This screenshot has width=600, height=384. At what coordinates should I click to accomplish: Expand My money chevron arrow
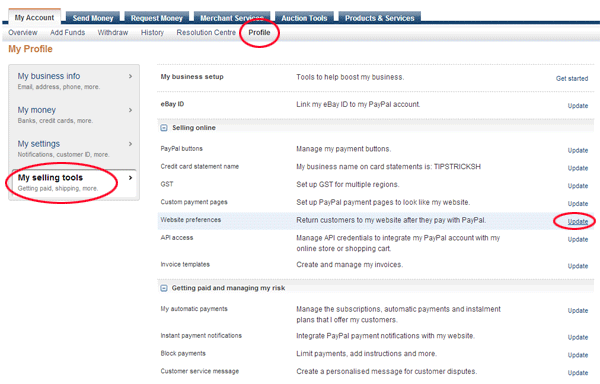(130, 110)
